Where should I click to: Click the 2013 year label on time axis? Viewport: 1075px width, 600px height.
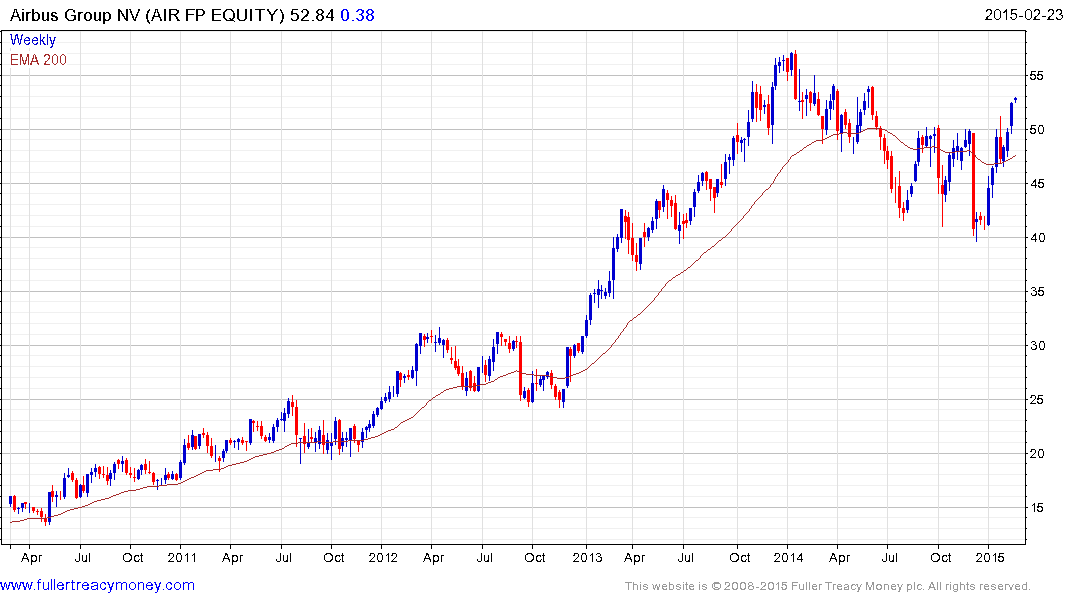(587, 557)
